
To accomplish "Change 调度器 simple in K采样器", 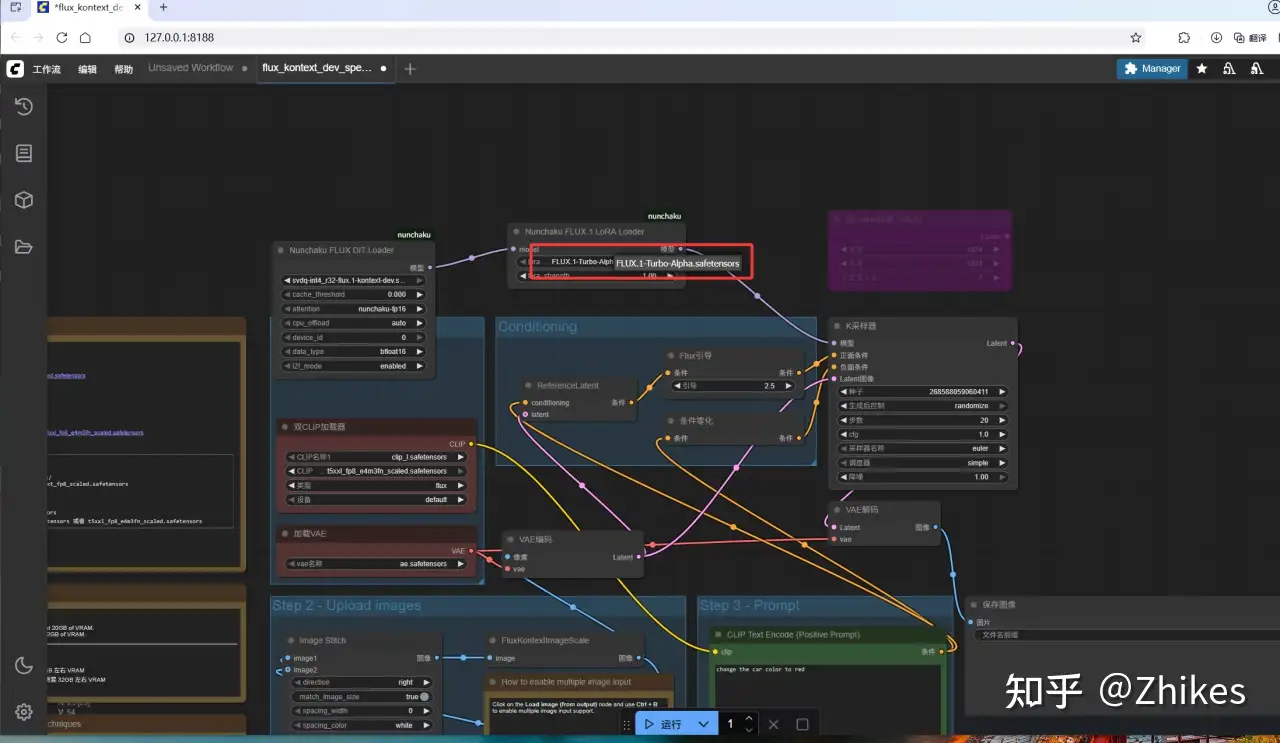I will click(x=924, y=463).
